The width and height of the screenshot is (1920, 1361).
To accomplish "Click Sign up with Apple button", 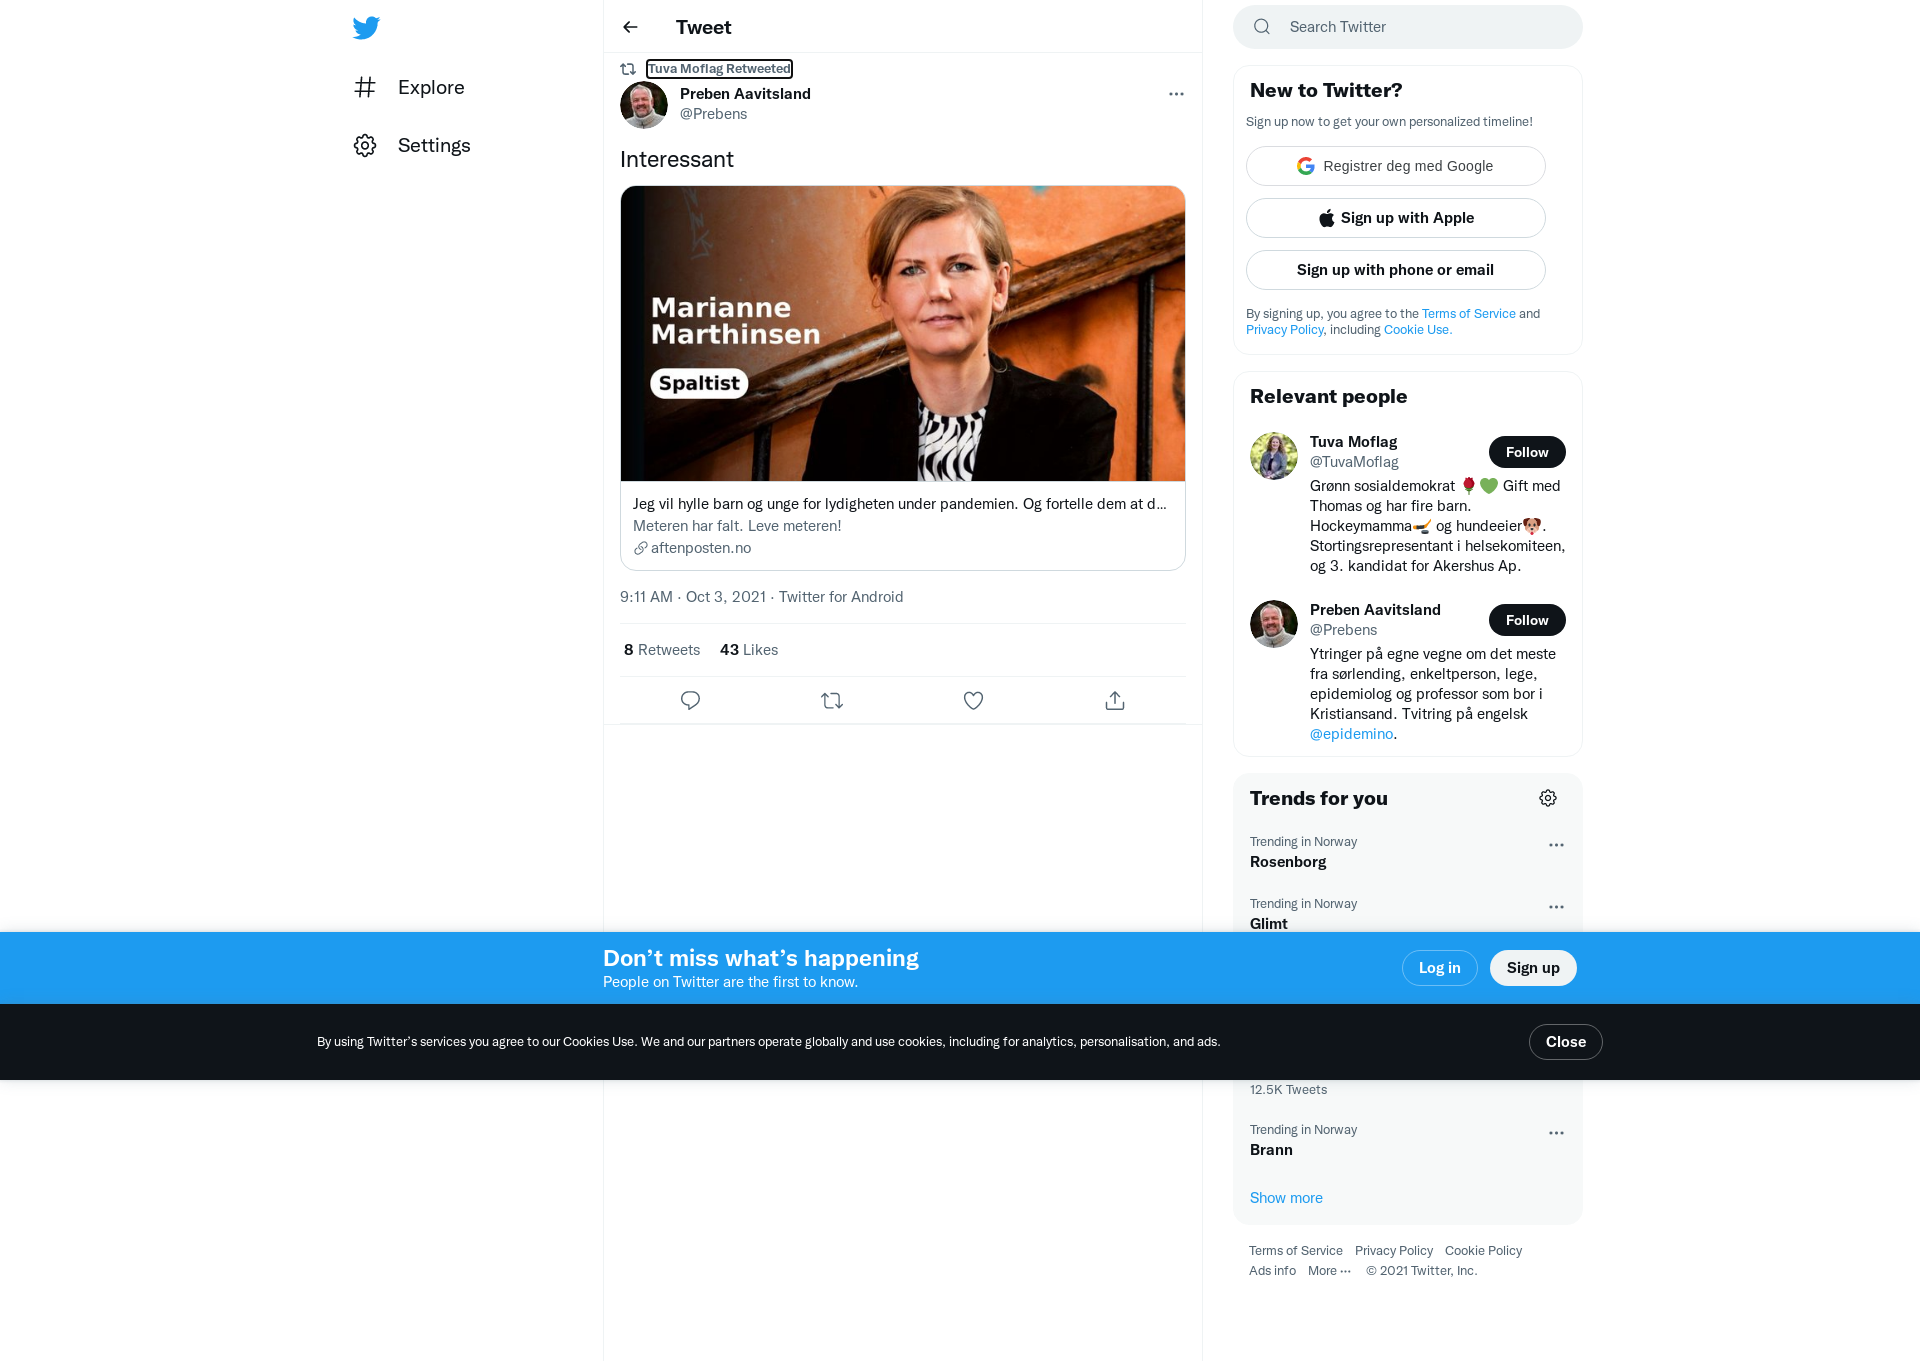I will (x=1396, y=218).
